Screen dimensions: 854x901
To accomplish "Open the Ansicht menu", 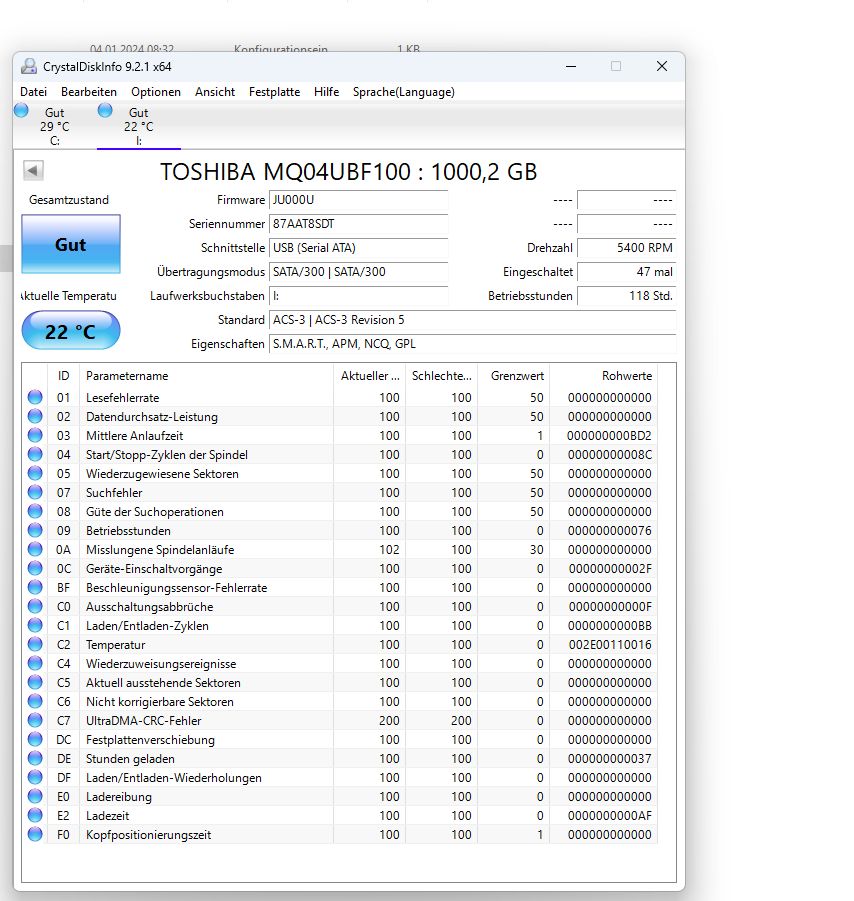I will click(x=215, y=92).
